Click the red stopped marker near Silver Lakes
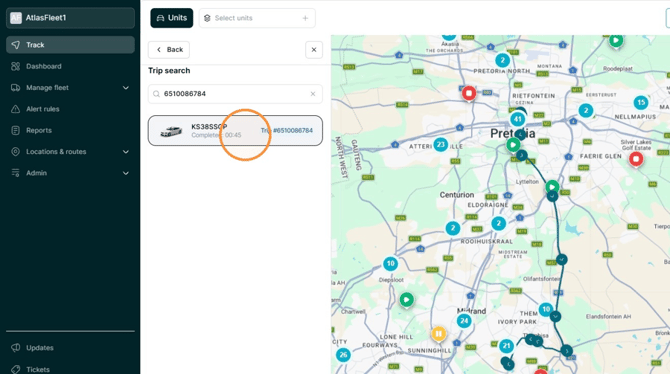670x374 pixels. pos(636,159)
